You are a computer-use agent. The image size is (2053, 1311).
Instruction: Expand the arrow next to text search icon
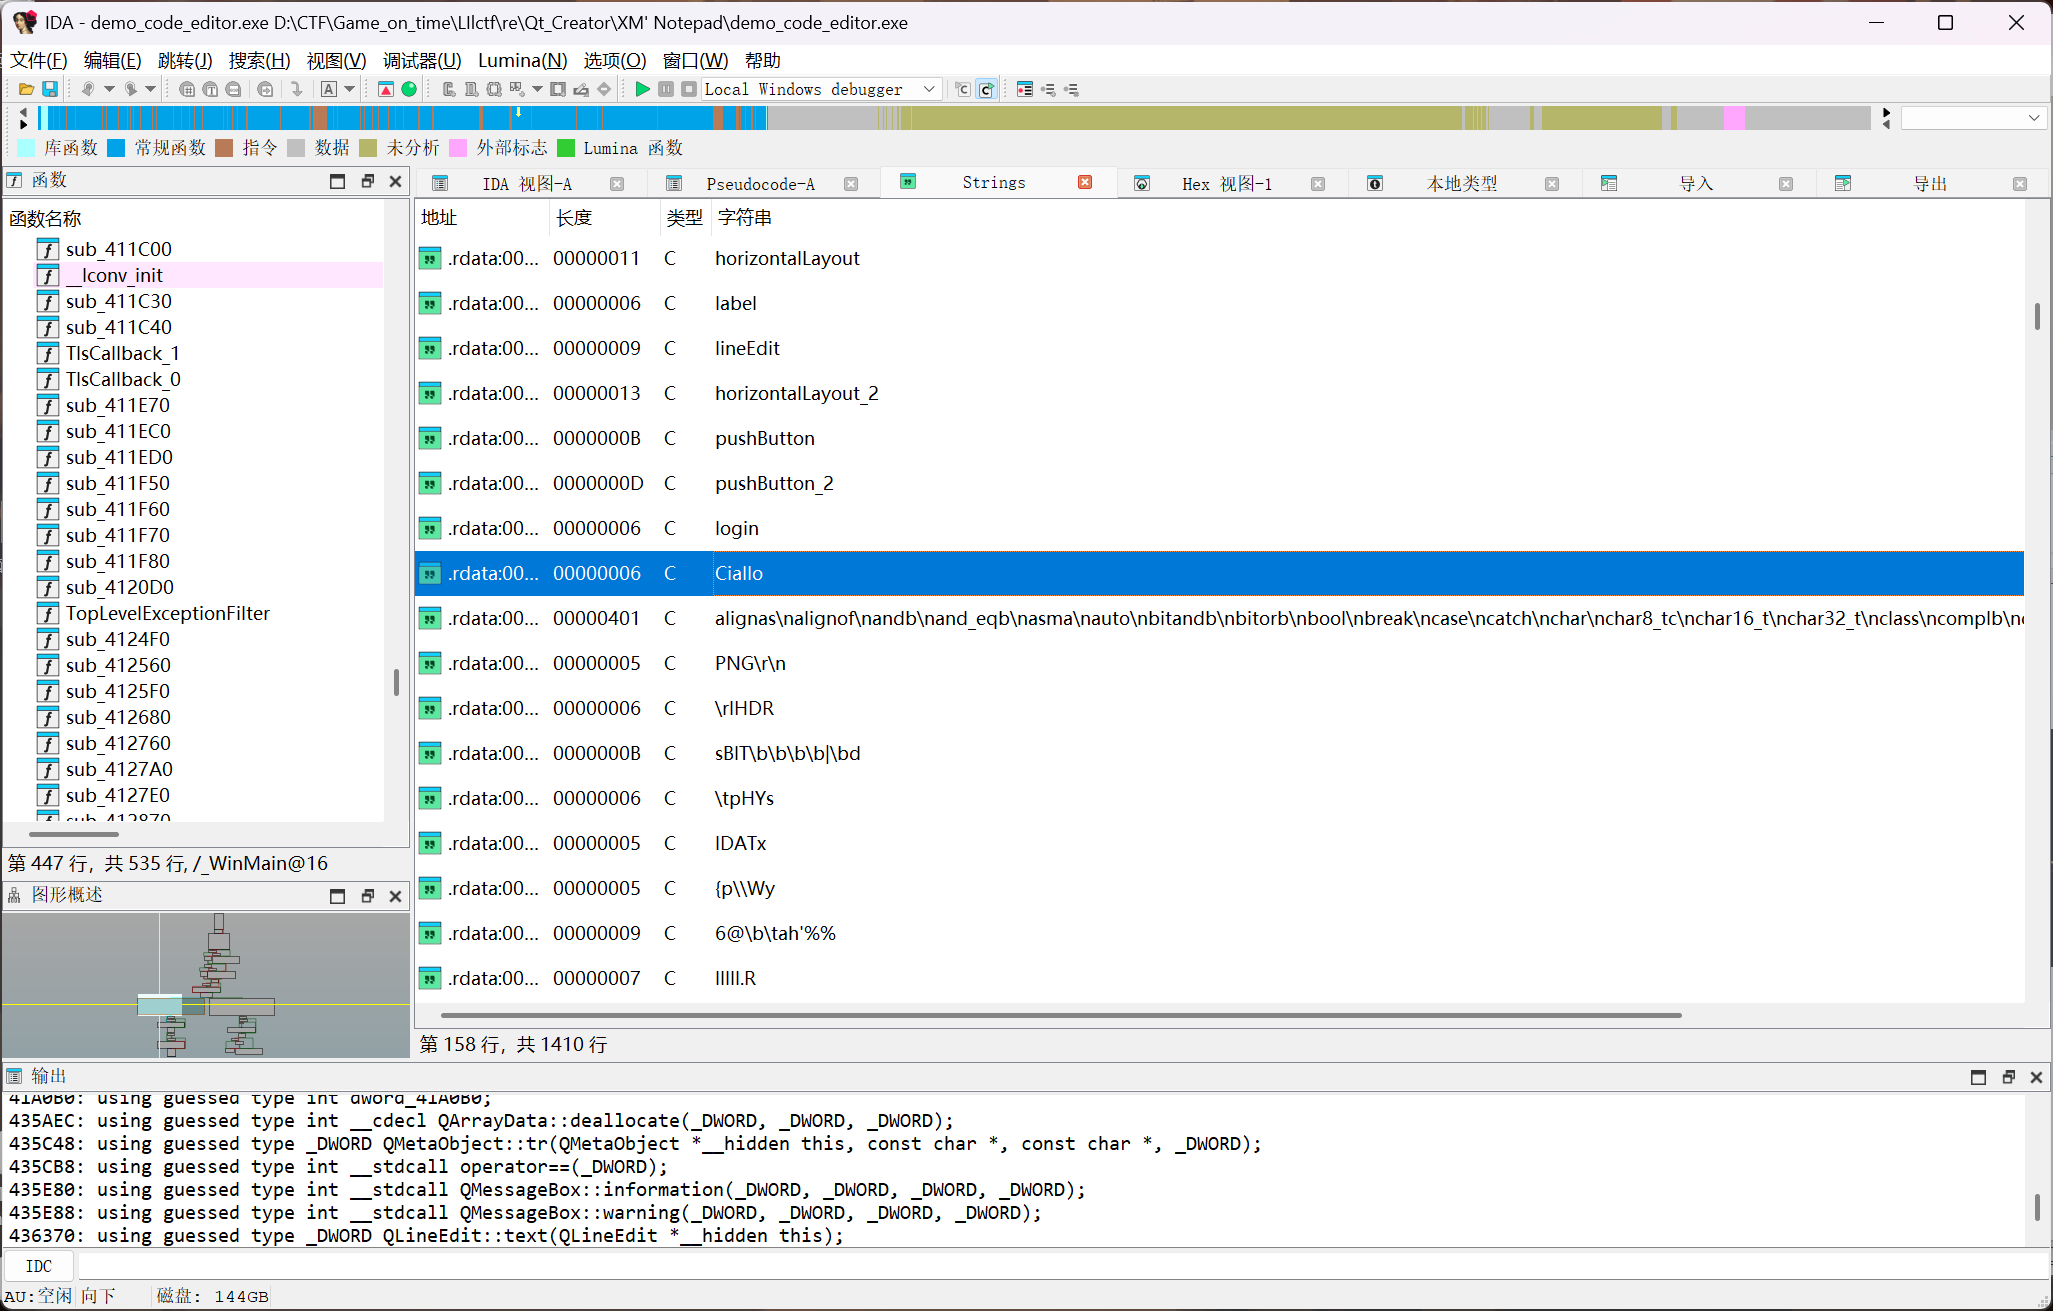pyautogui.click(x=350, y=89)
